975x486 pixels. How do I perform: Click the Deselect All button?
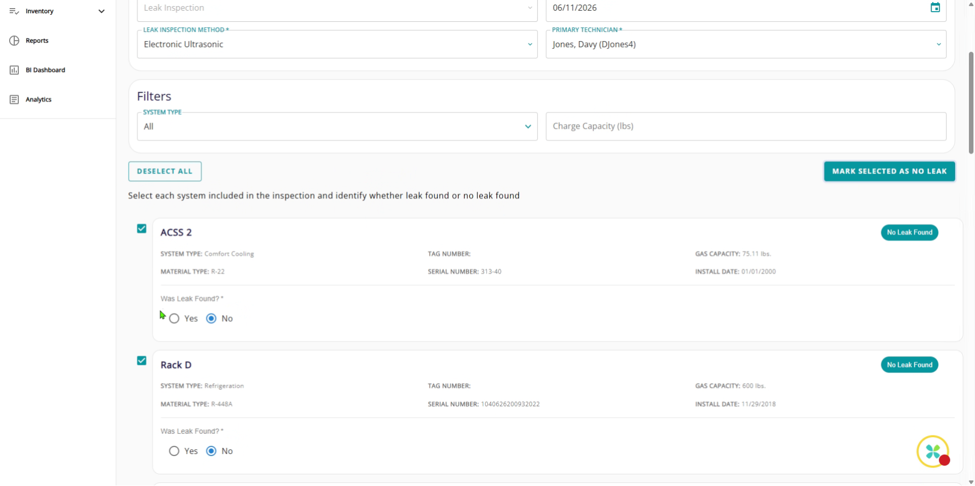[x=165, y=172]
